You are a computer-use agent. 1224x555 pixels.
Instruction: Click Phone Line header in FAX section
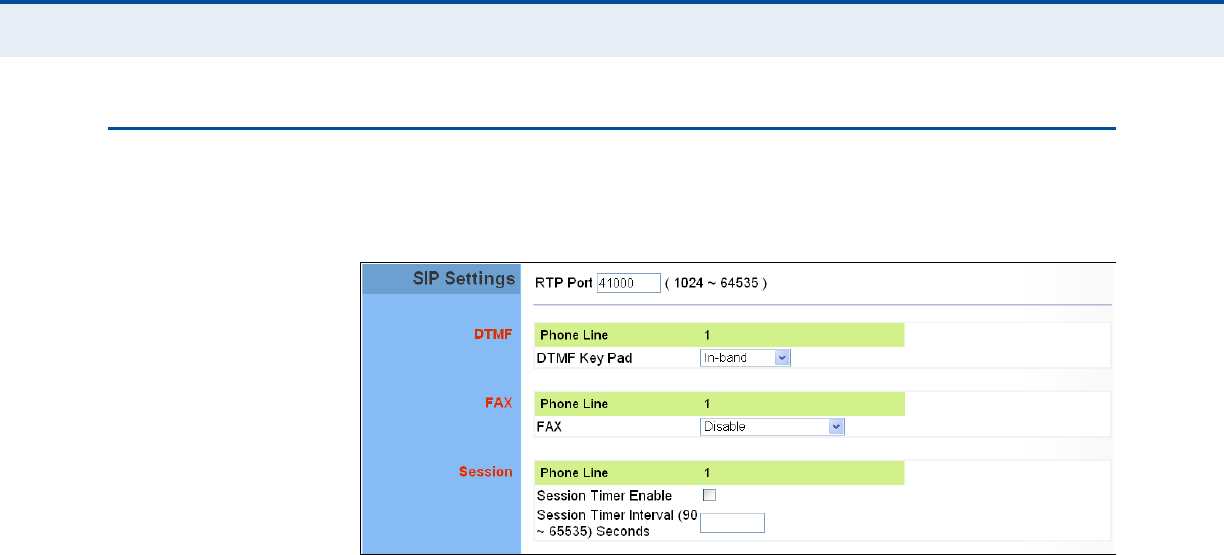point(574,404)
